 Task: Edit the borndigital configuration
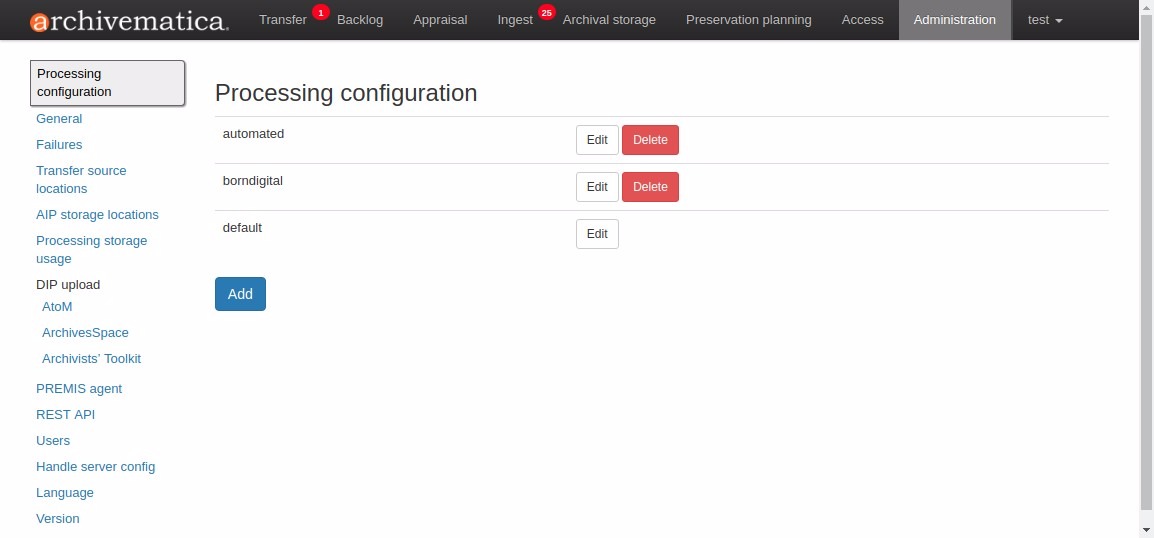click(597, 187)
